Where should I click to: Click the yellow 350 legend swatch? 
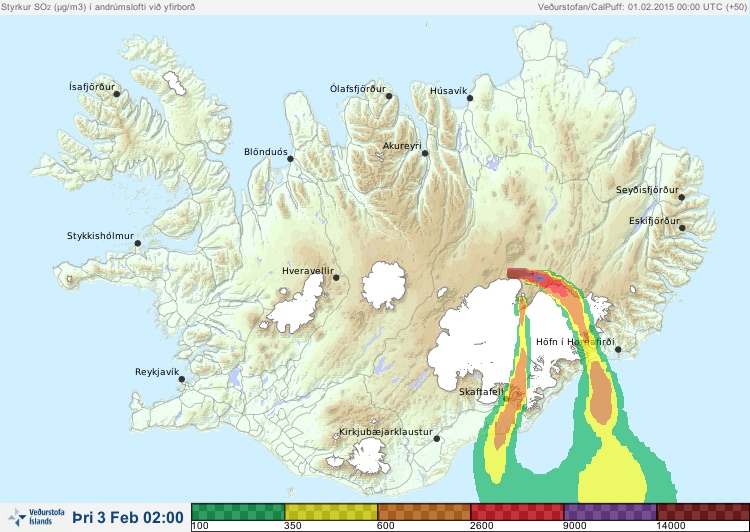(x=331, y=511)
